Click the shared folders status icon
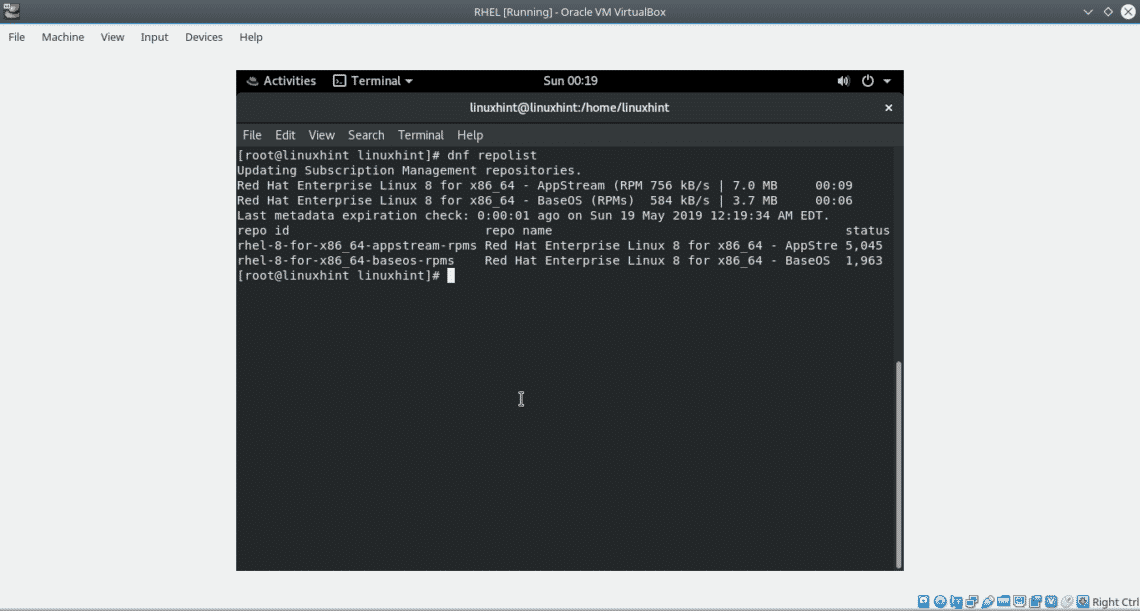 click(x=1003, y=602)
